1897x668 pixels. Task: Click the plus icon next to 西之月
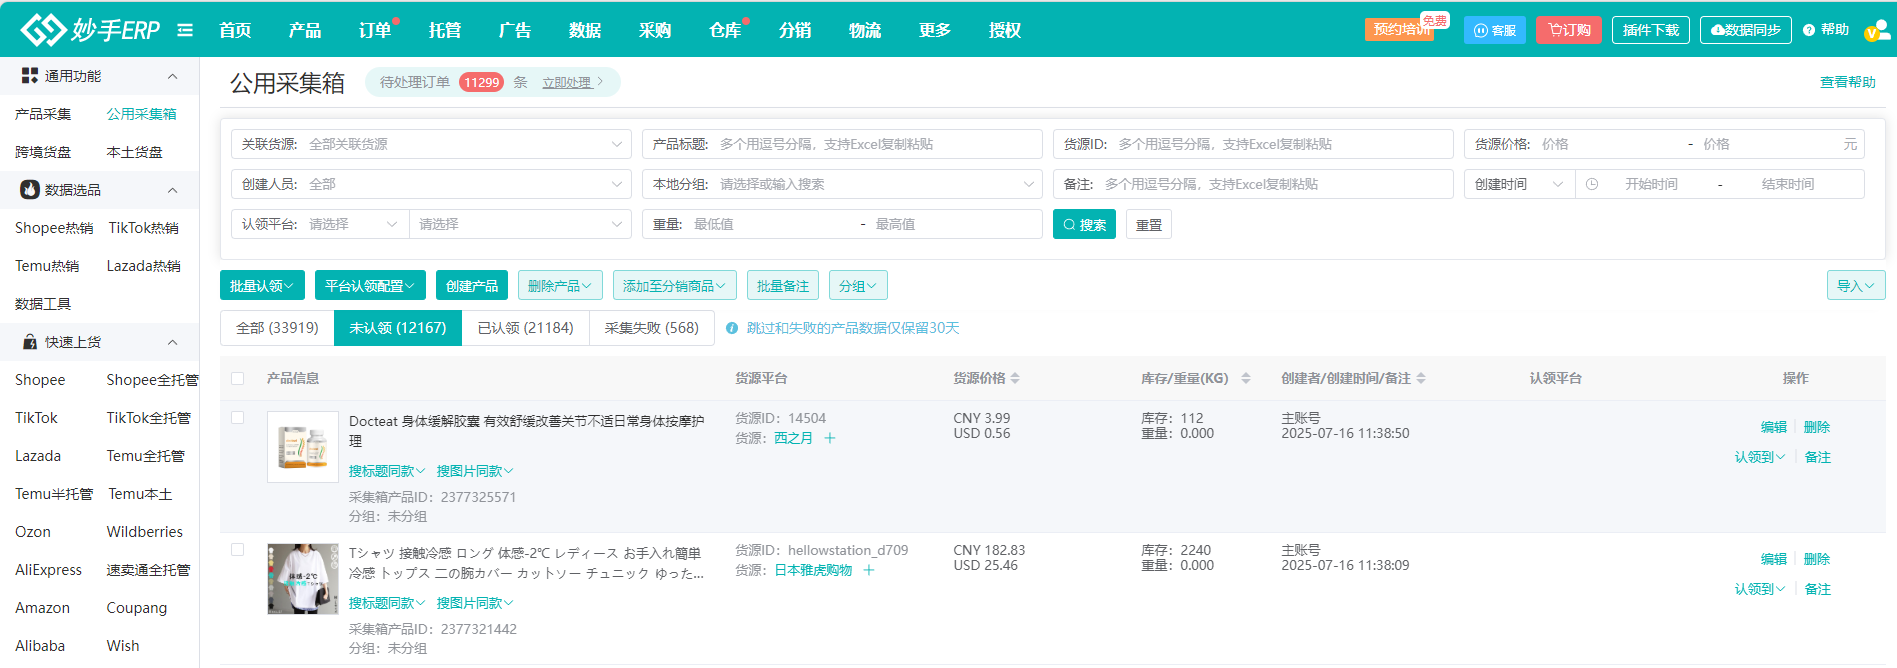(830, 438)
